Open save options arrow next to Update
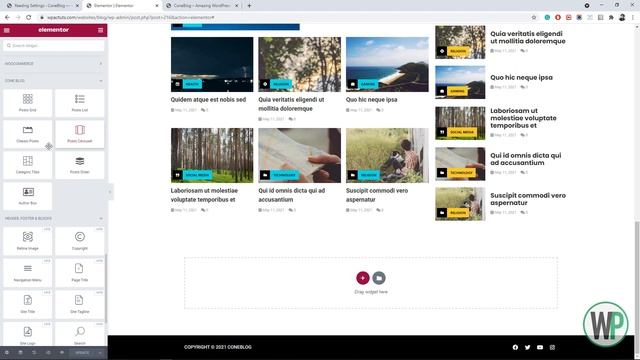Screen dimensions: 640x360 [x=100, y=353]
